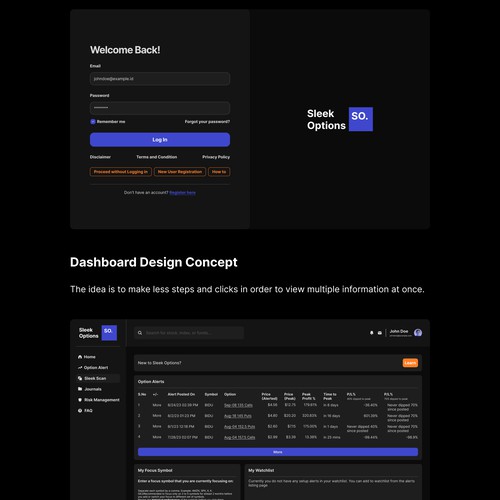Click the Log In button
Viewport: 500px width, 500px height.
(160, 140)
